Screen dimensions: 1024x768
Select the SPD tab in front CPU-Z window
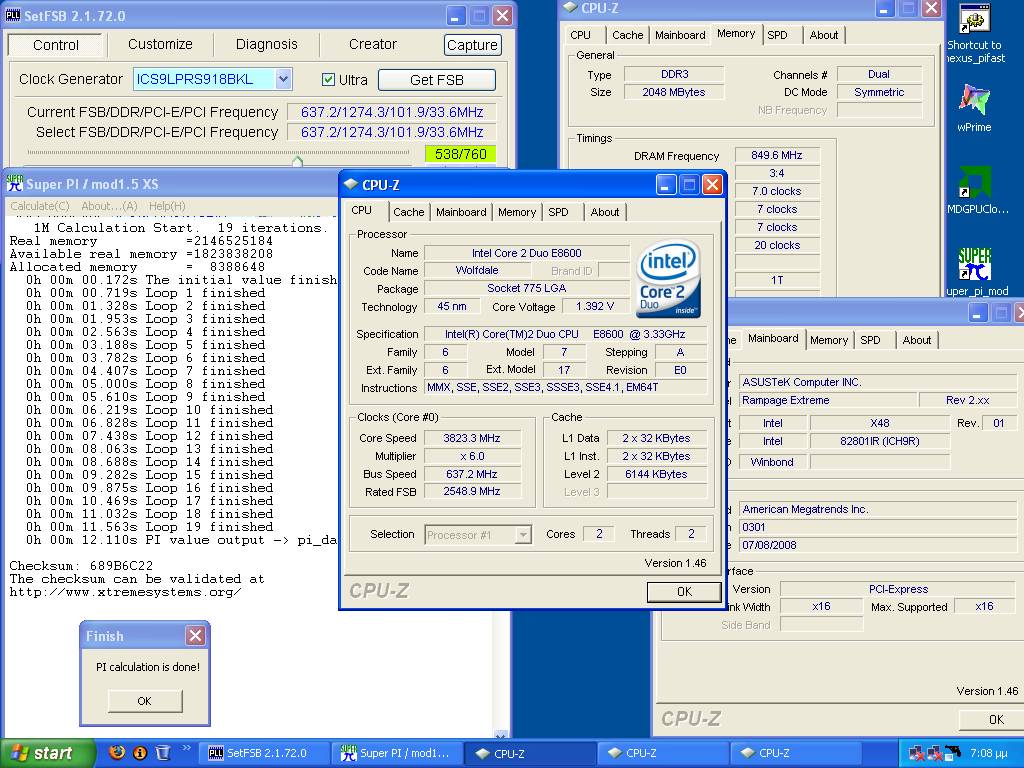pos(558,212)
